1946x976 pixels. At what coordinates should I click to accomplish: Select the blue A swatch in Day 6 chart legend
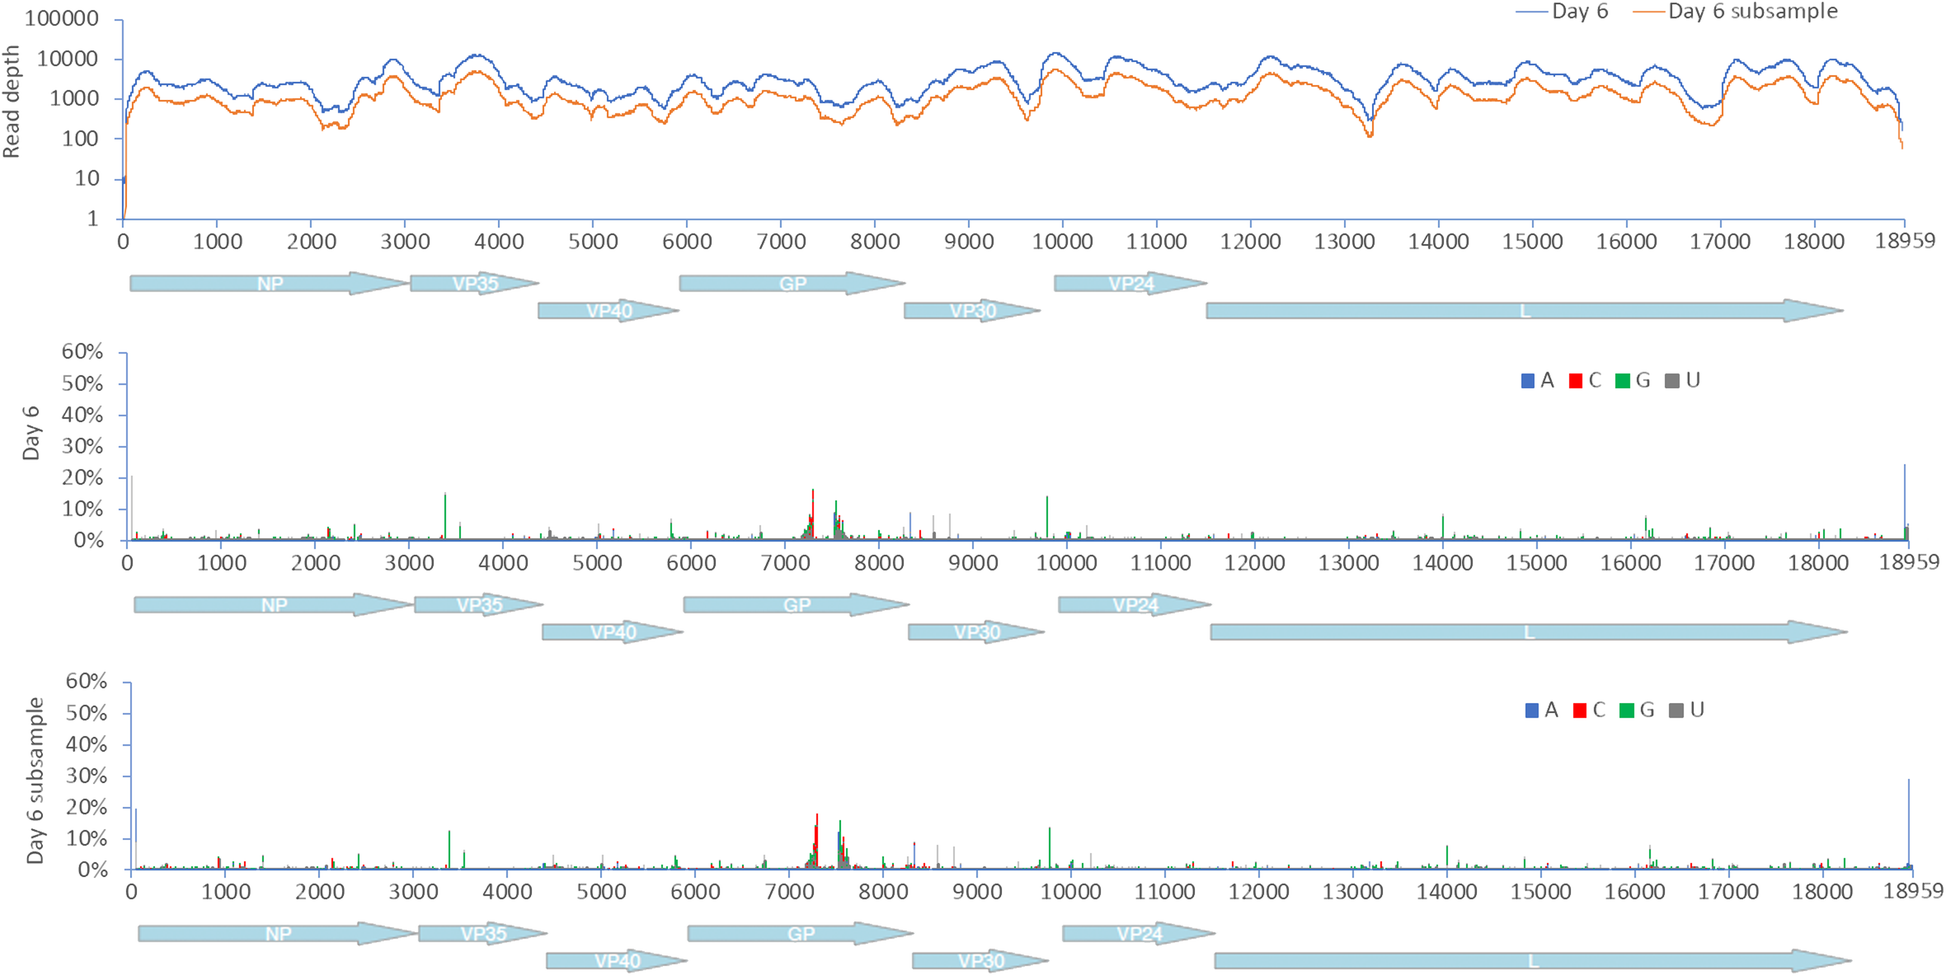pos(1528,381)
